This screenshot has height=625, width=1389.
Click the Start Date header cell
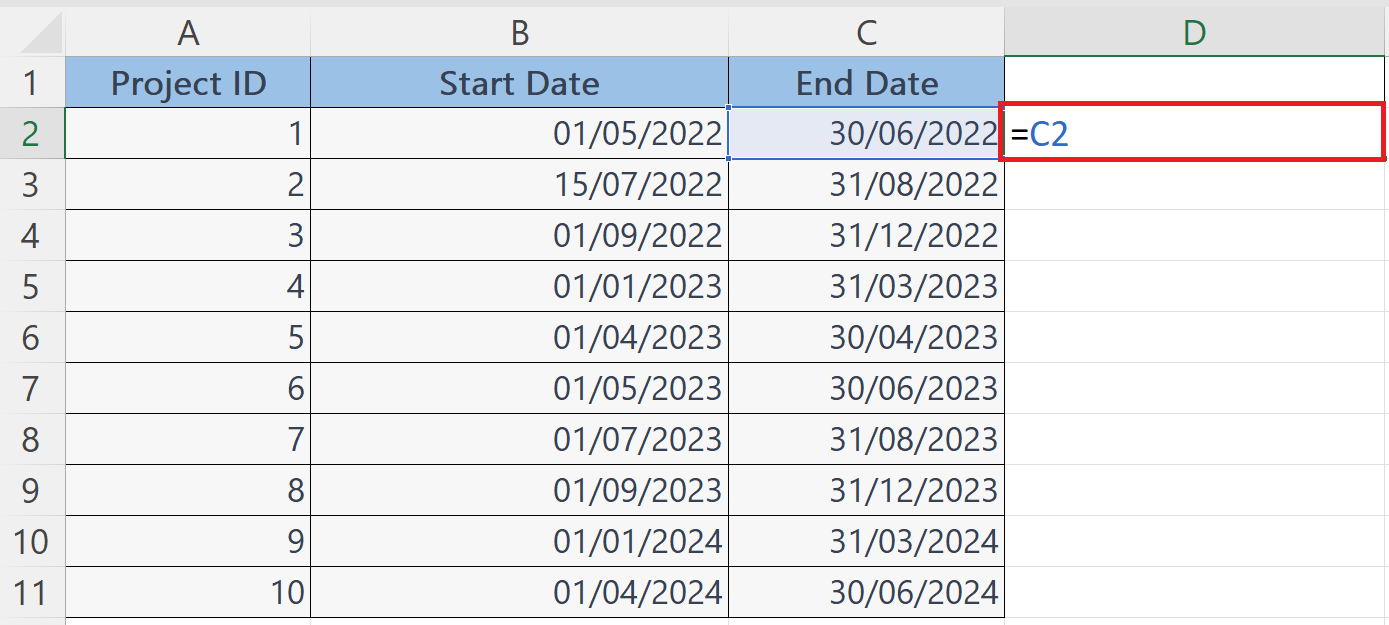click(x=518, y=83)
